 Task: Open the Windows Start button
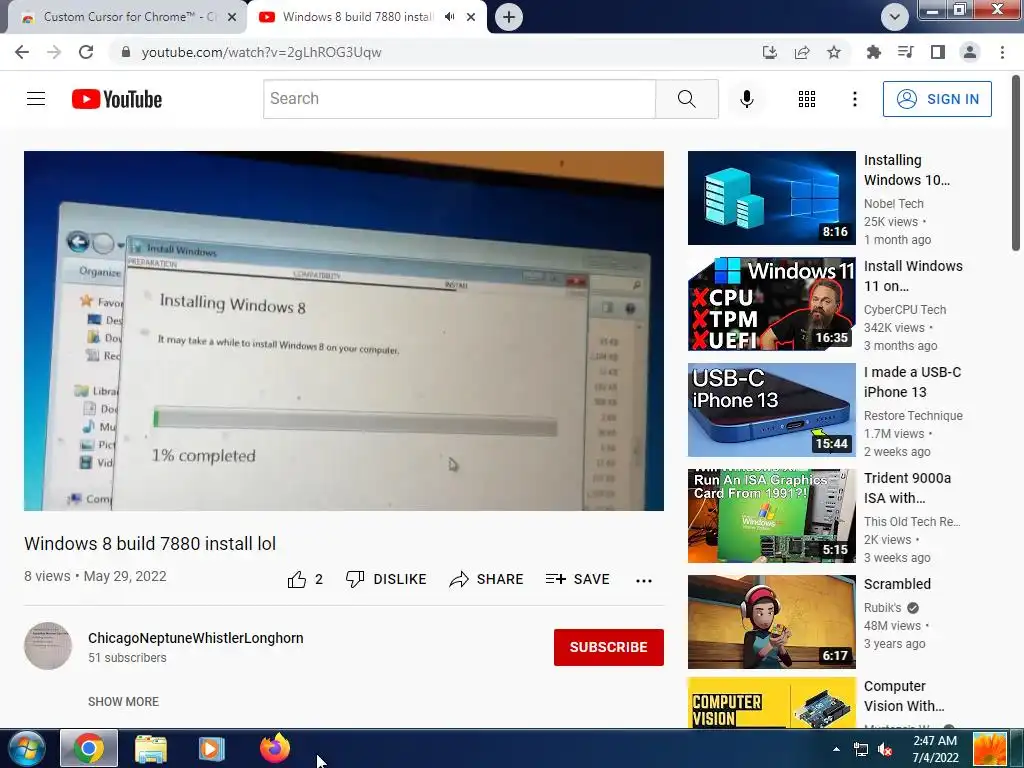(x=27, y=748)
